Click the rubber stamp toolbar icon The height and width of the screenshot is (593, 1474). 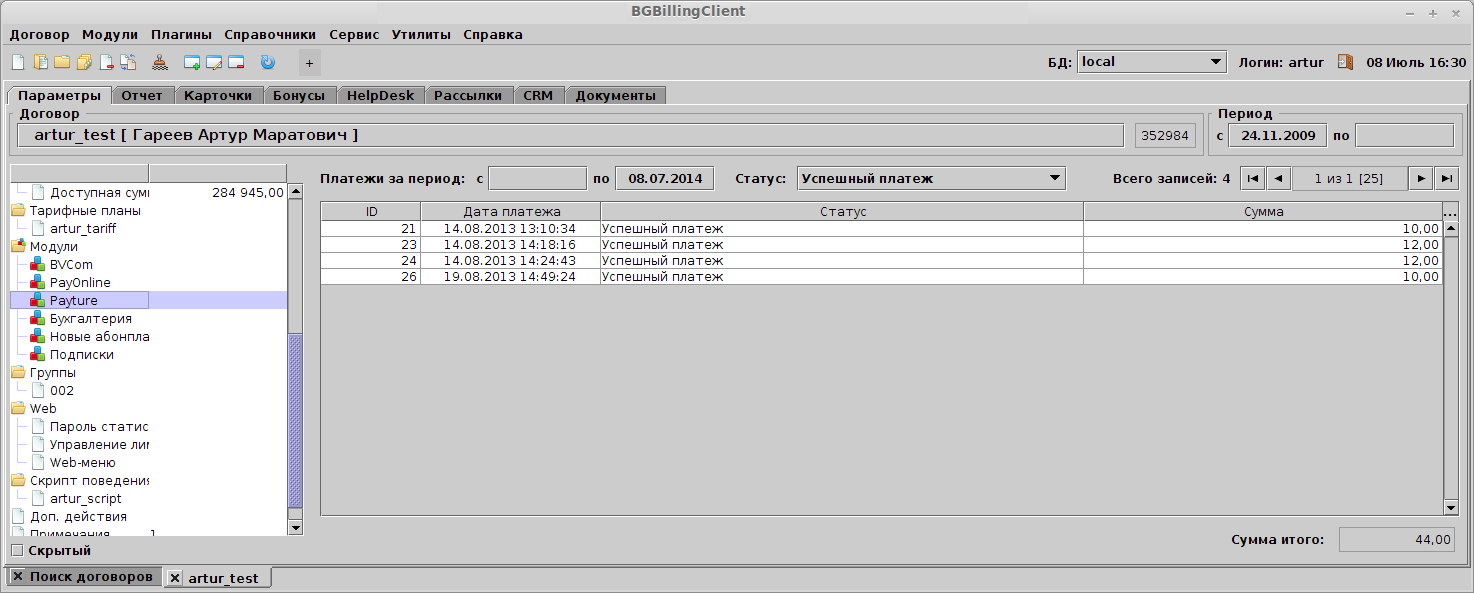[x=160, y=62]
